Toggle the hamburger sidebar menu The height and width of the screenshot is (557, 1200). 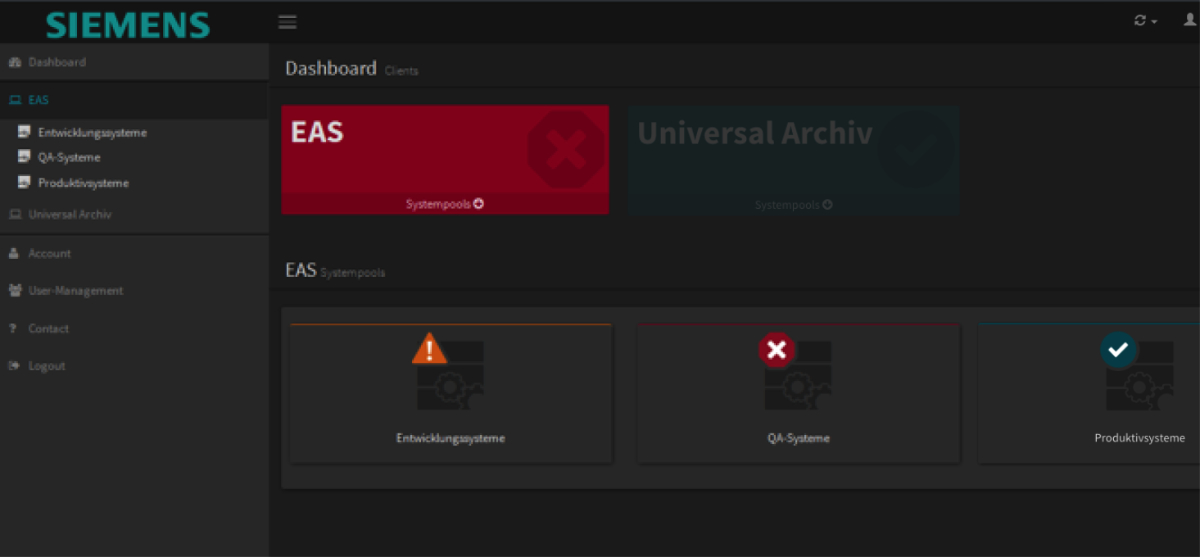[x=288, y=22]
